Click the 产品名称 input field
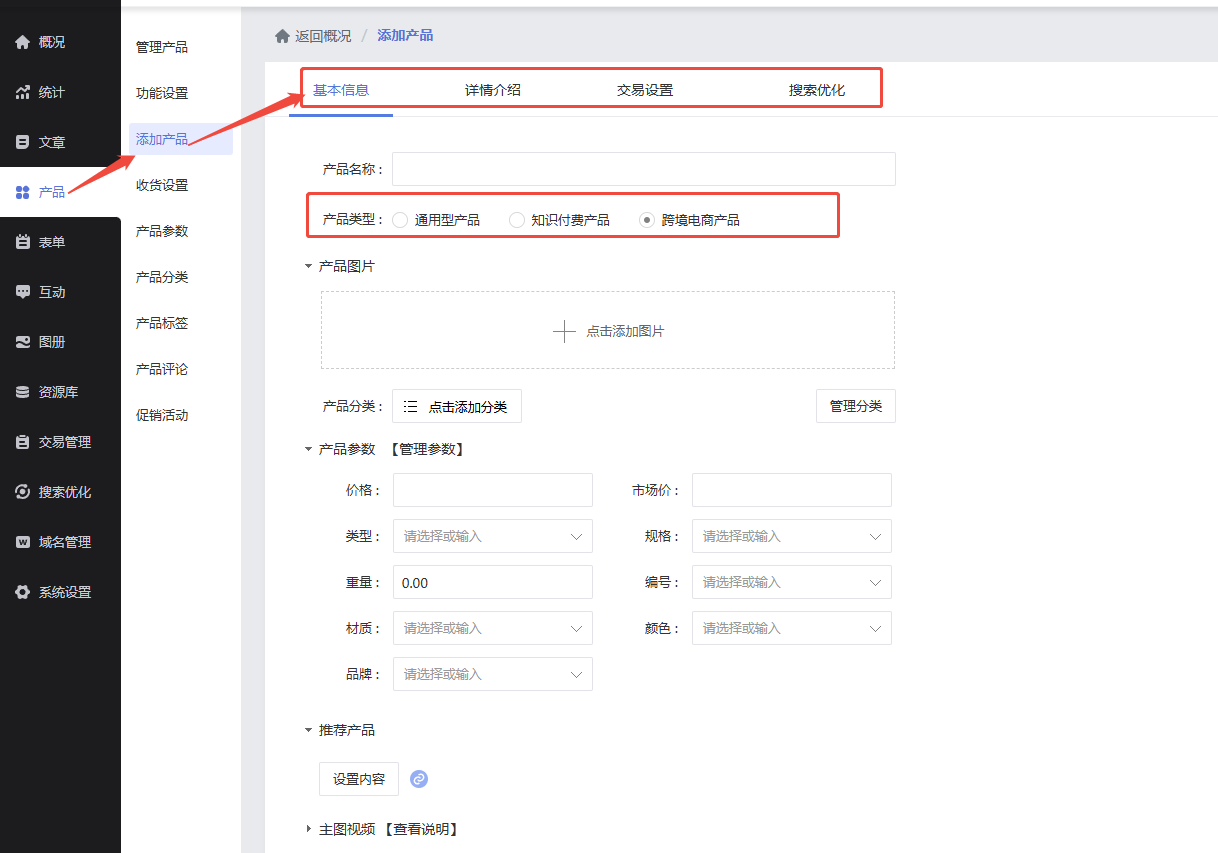 tap(643, 169)
